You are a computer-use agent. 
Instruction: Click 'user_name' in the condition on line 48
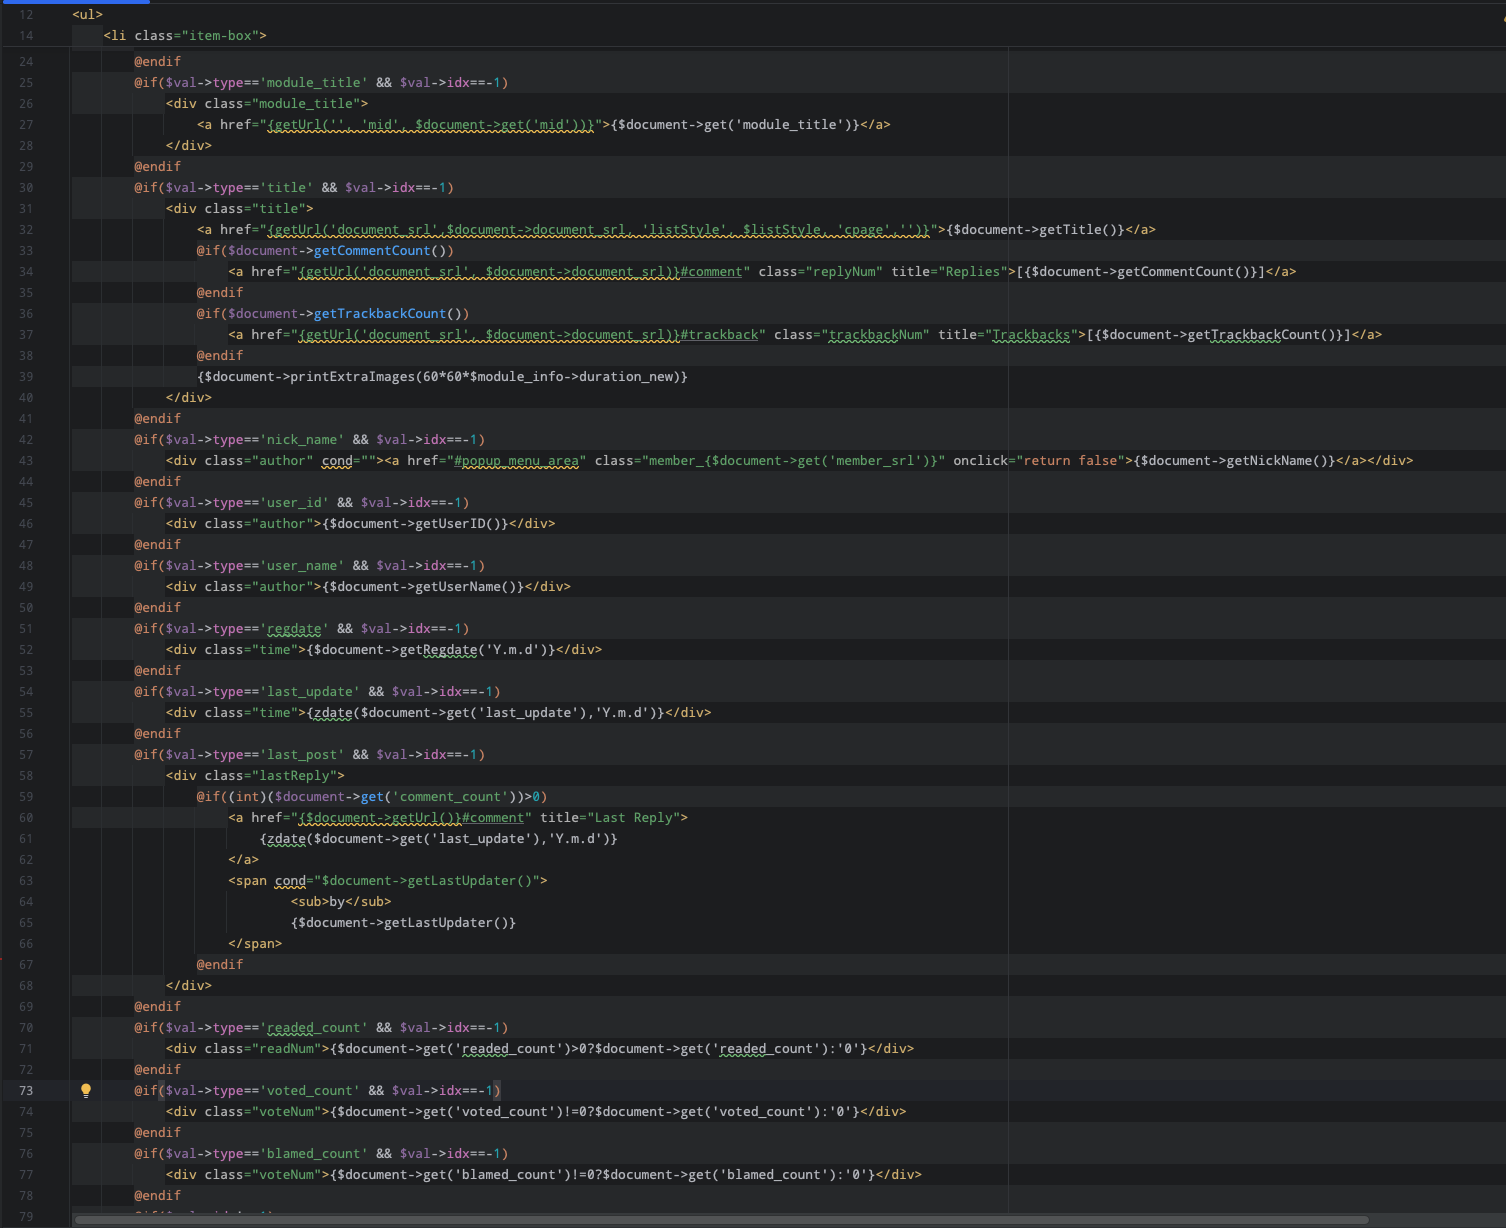pyautogui.click(x=302, y=566)
